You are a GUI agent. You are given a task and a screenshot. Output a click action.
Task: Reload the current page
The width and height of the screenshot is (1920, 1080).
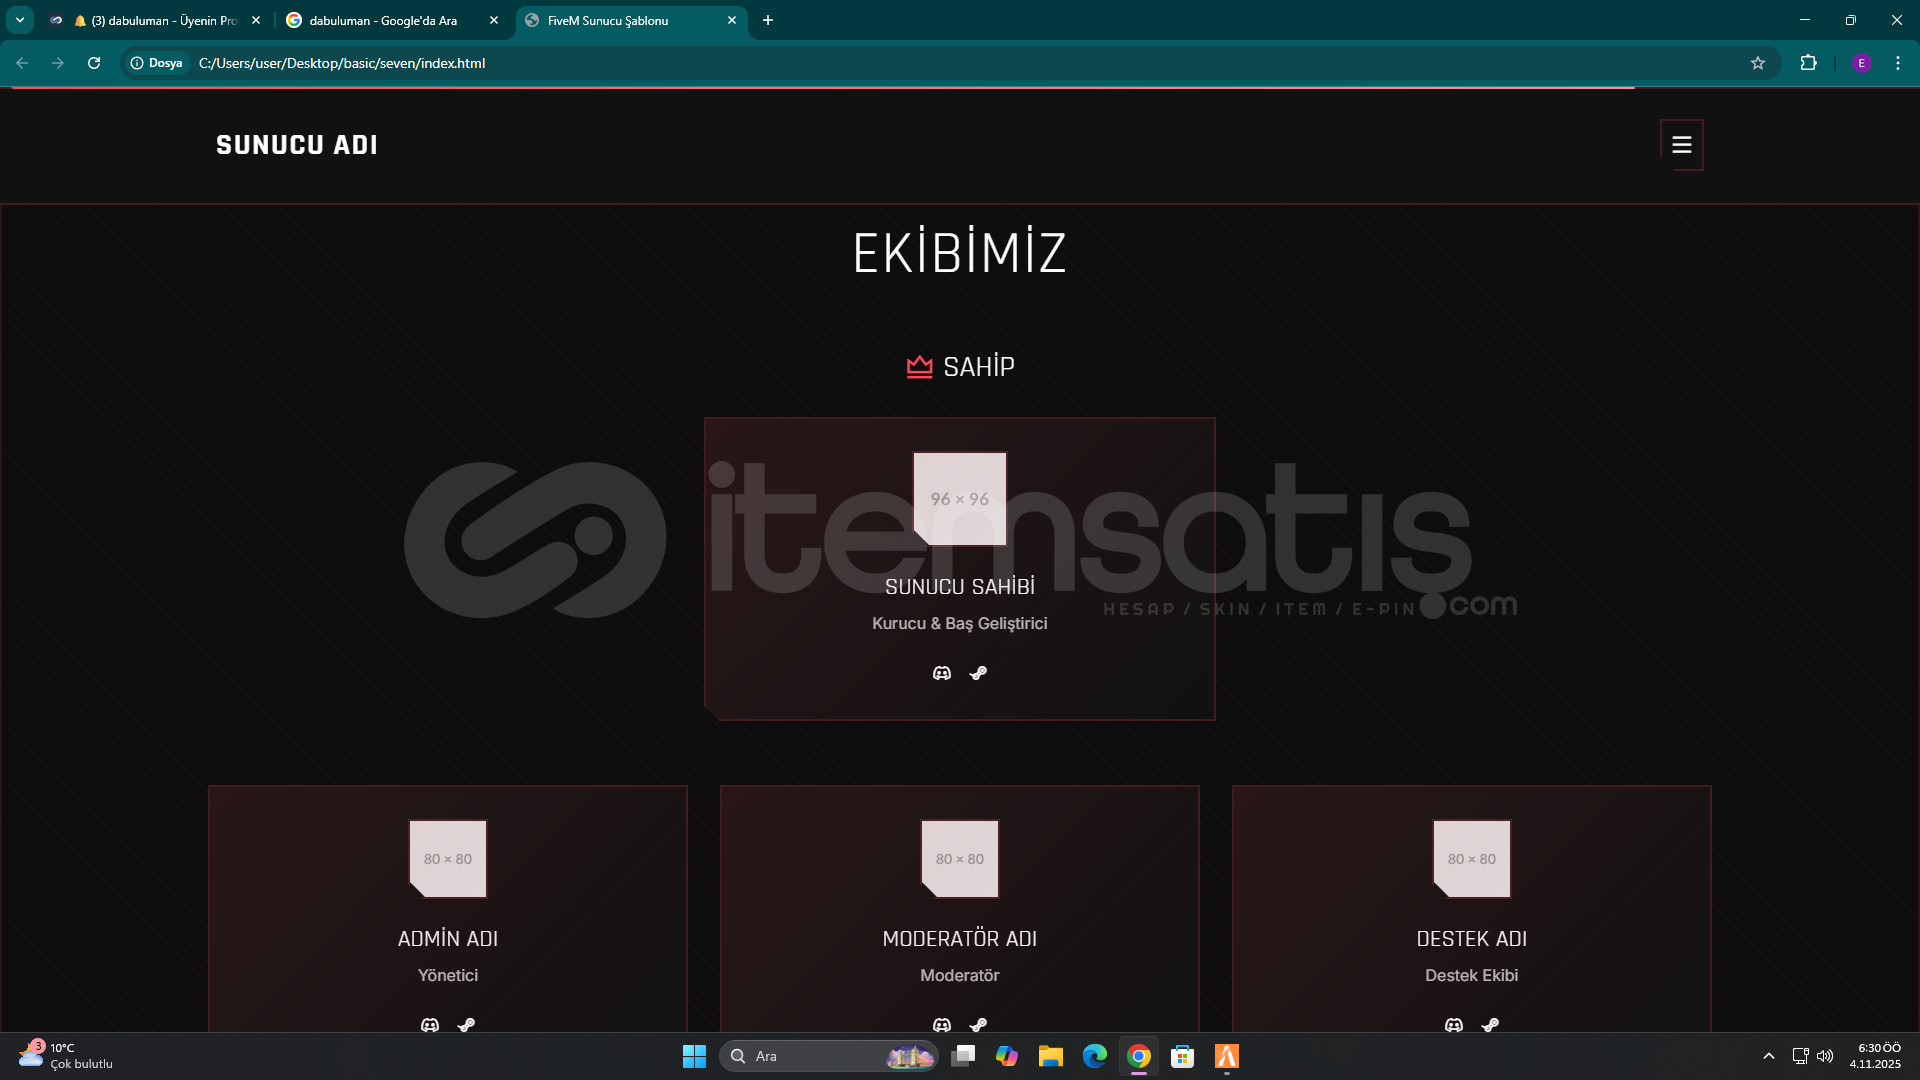(x=94, y=63)
